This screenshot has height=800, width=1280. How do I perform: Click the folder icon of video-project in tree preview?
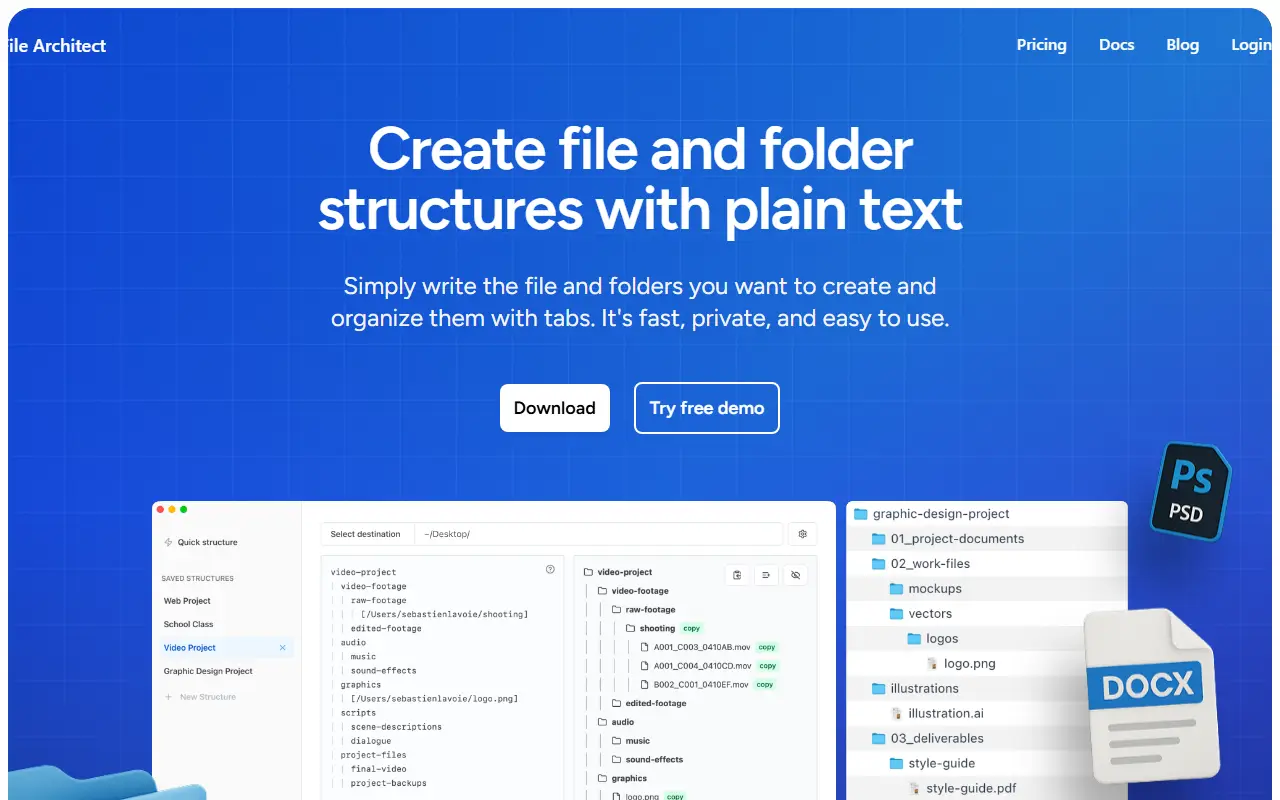[589, 572]
